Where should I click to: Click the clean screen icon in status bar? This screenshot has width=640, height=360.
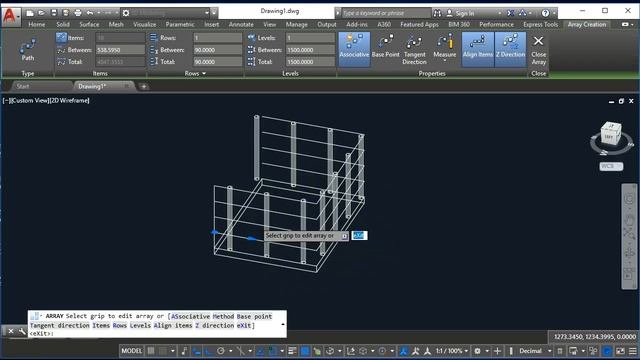[x=620, y=351]
